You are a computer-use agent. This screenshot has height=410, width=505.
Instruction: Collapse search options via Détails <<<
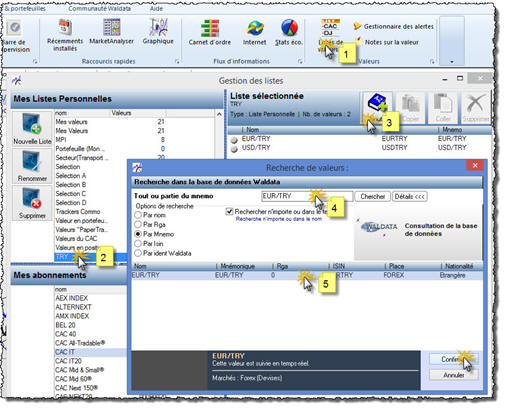coord(410,196)
